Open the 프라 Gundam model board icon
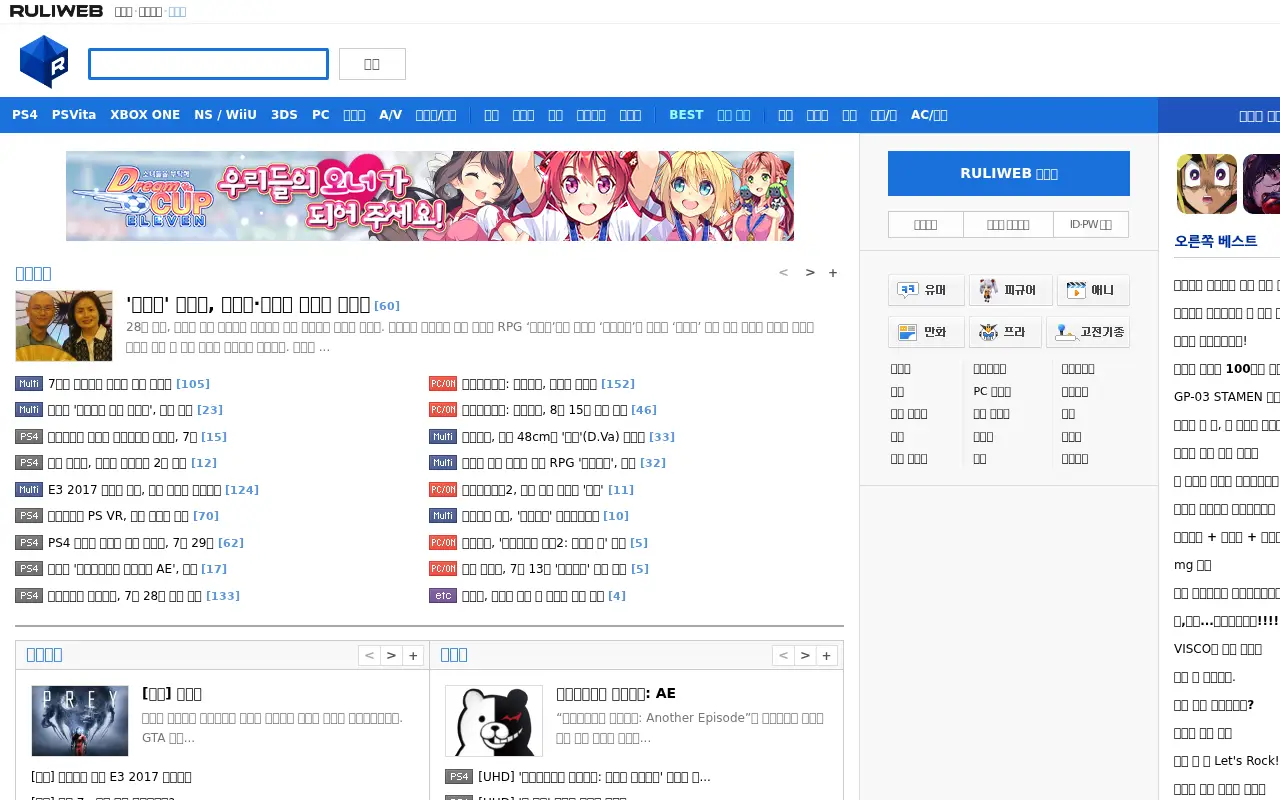Image resolution: width=1280 pixels, height=800 pixels. pos(1005,332)
